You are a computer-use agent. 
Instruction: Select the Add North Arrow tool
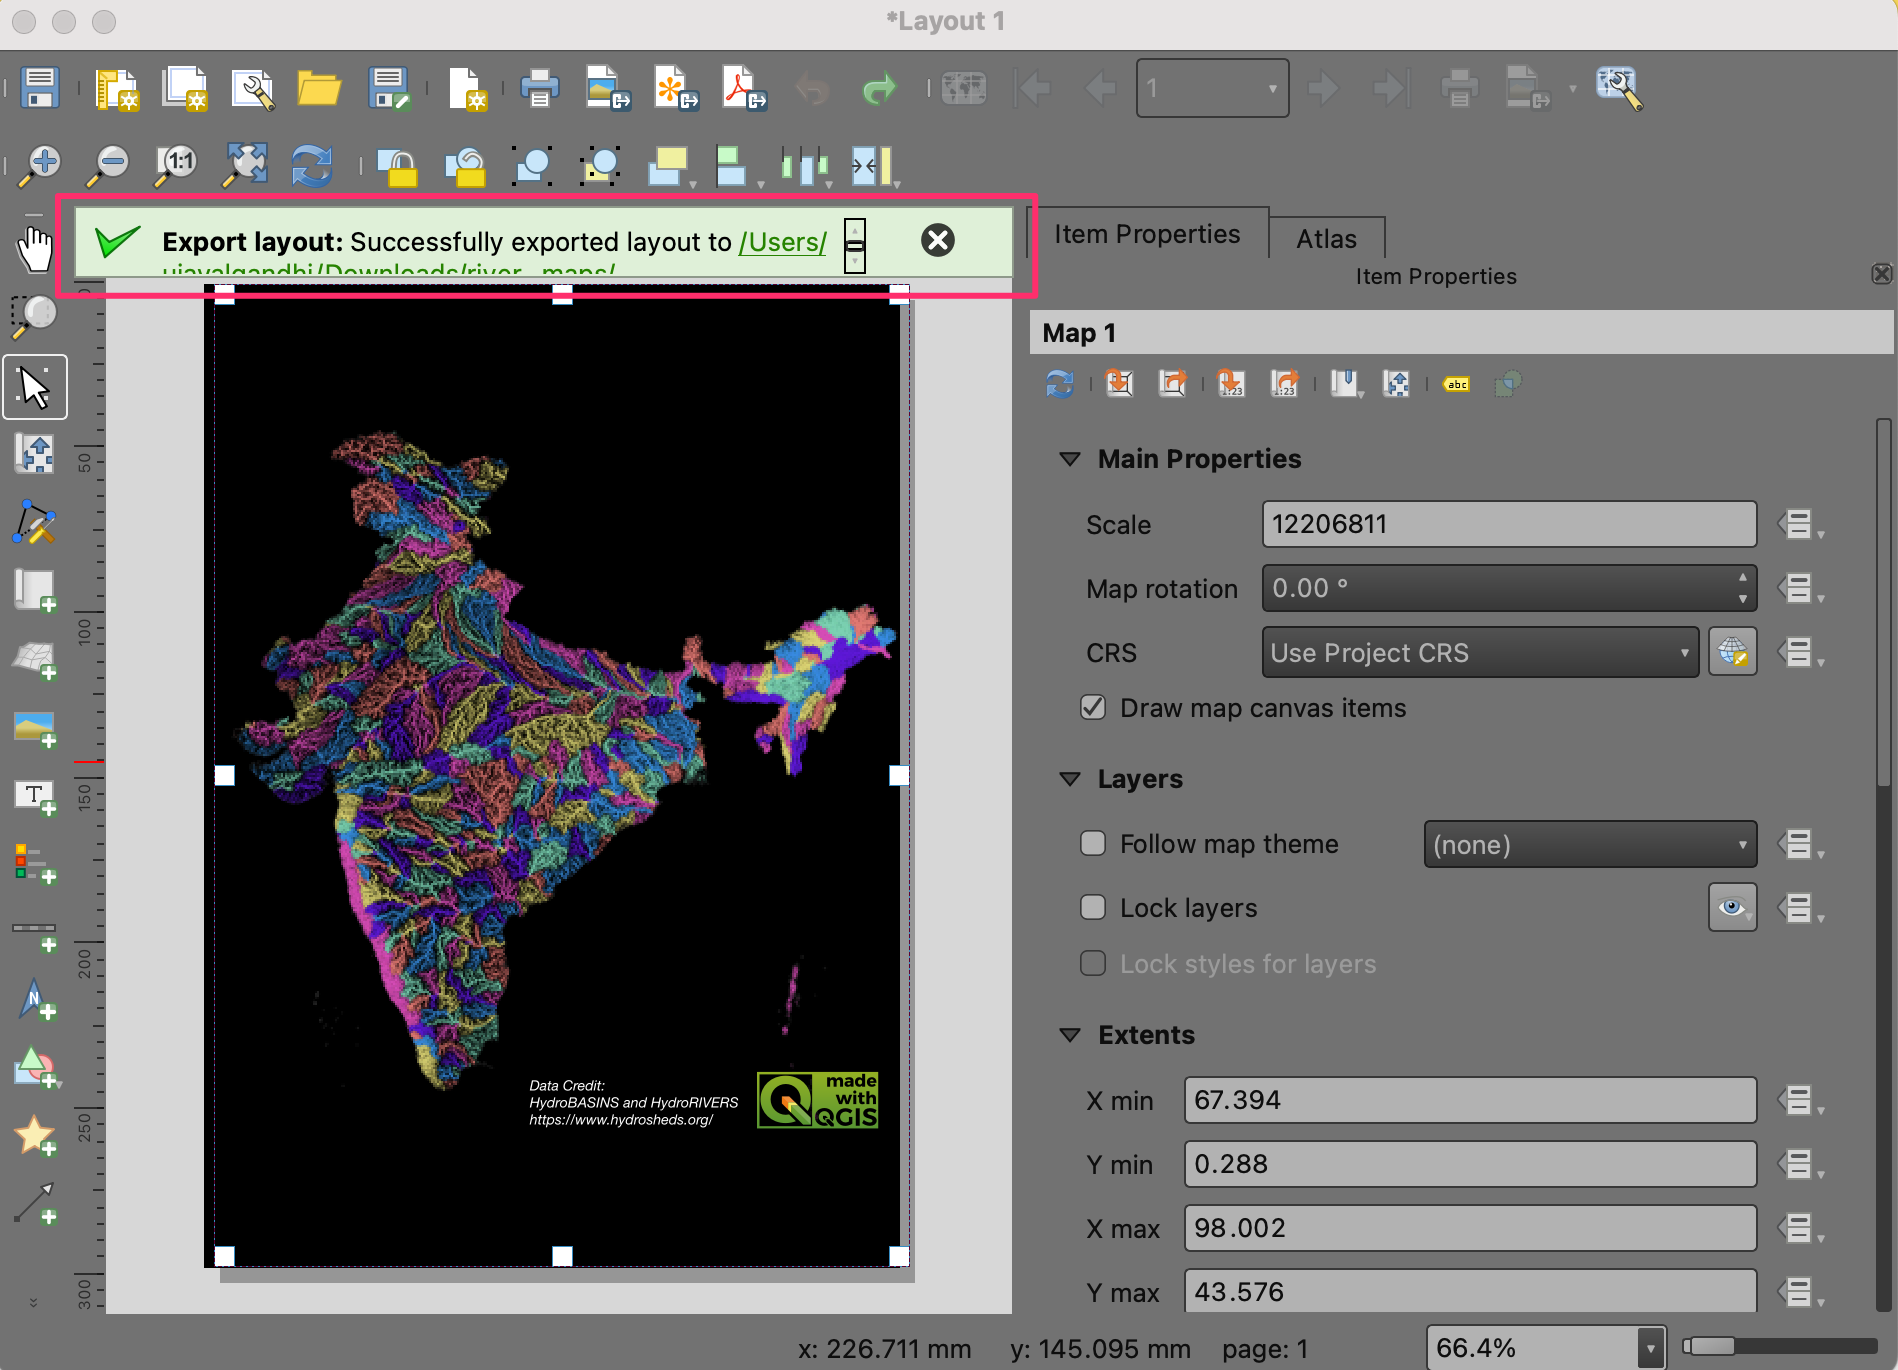click(35, 999)
